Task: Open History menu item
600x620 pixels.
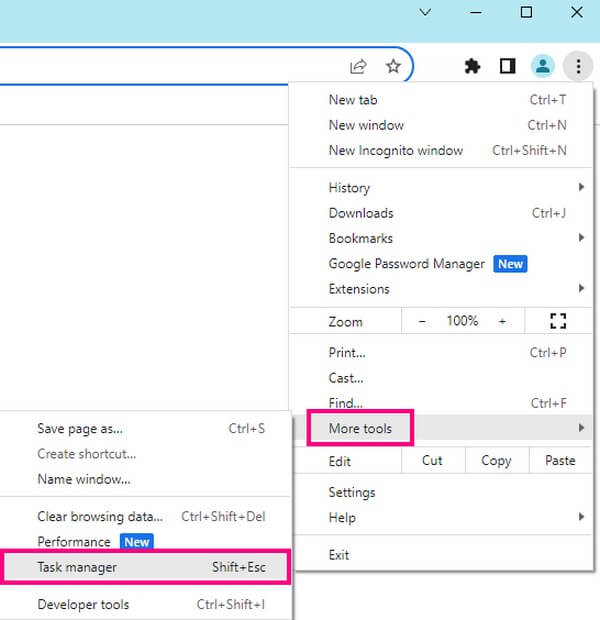Action: click(441, 187)
